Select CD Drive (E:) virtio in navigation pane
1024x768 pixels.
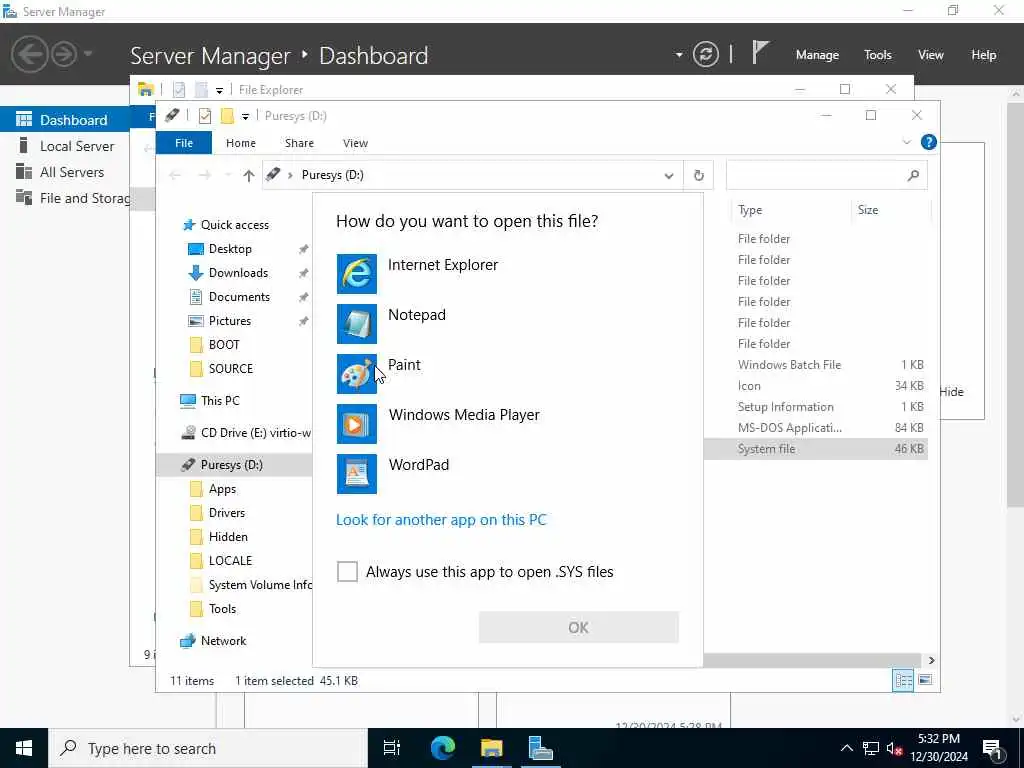click(x=255, y=432)
